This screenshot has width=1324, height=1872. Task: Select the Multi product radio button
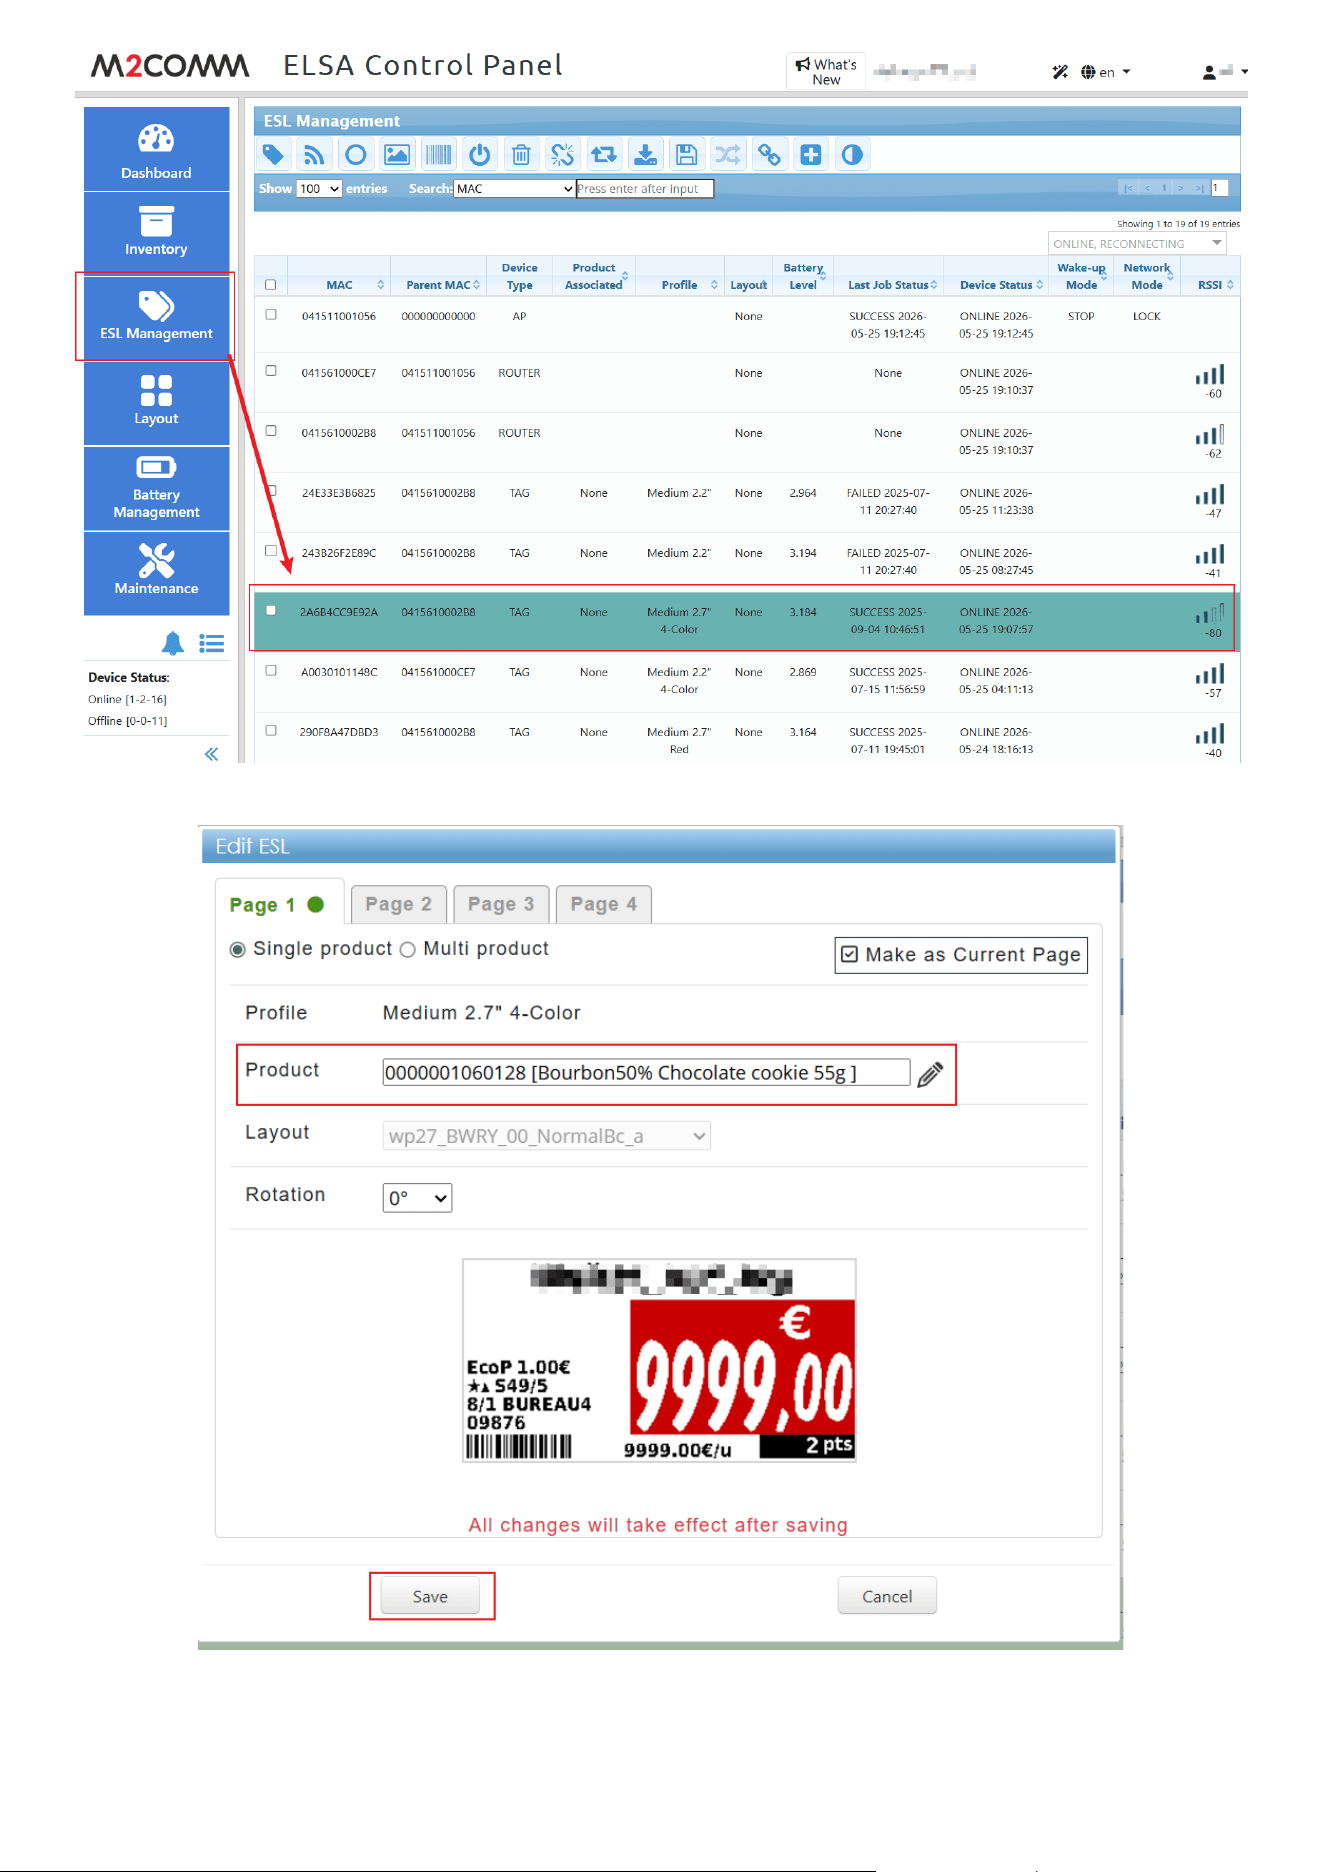tap(407, 950)
